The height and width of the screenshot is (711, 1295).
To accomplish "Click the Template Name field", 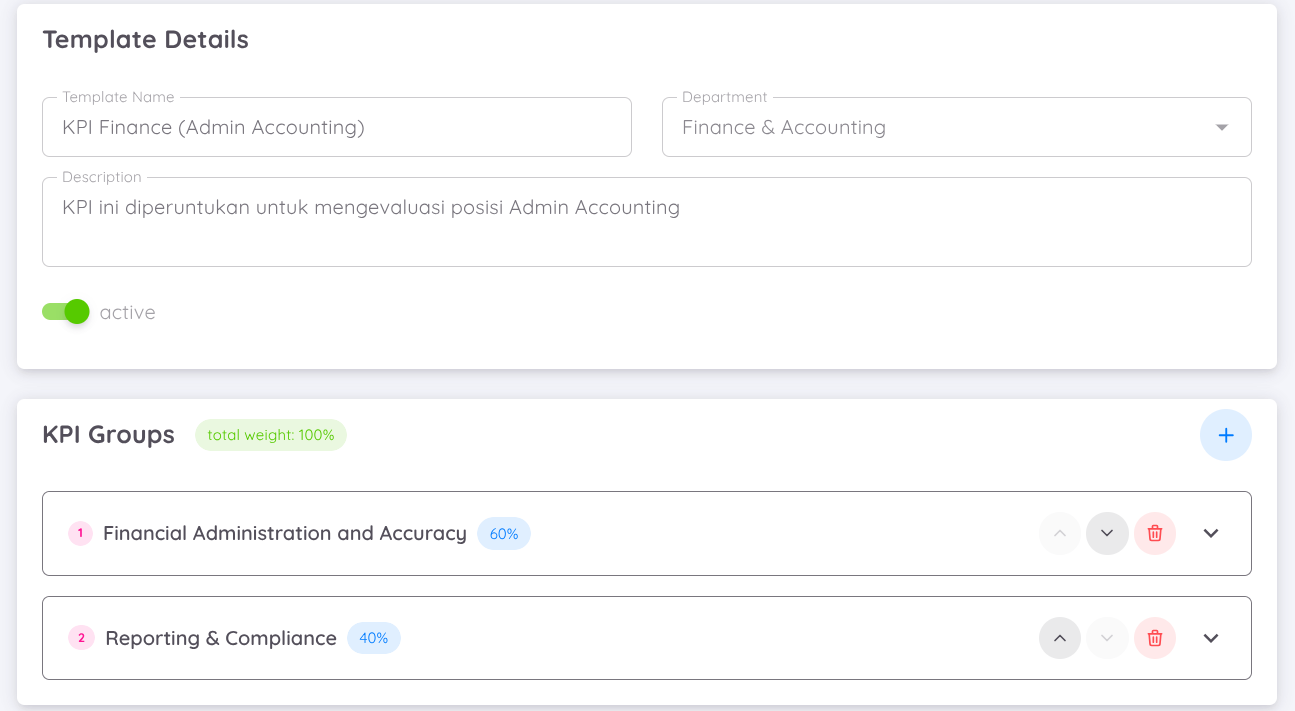I will (x=337, y=127).
